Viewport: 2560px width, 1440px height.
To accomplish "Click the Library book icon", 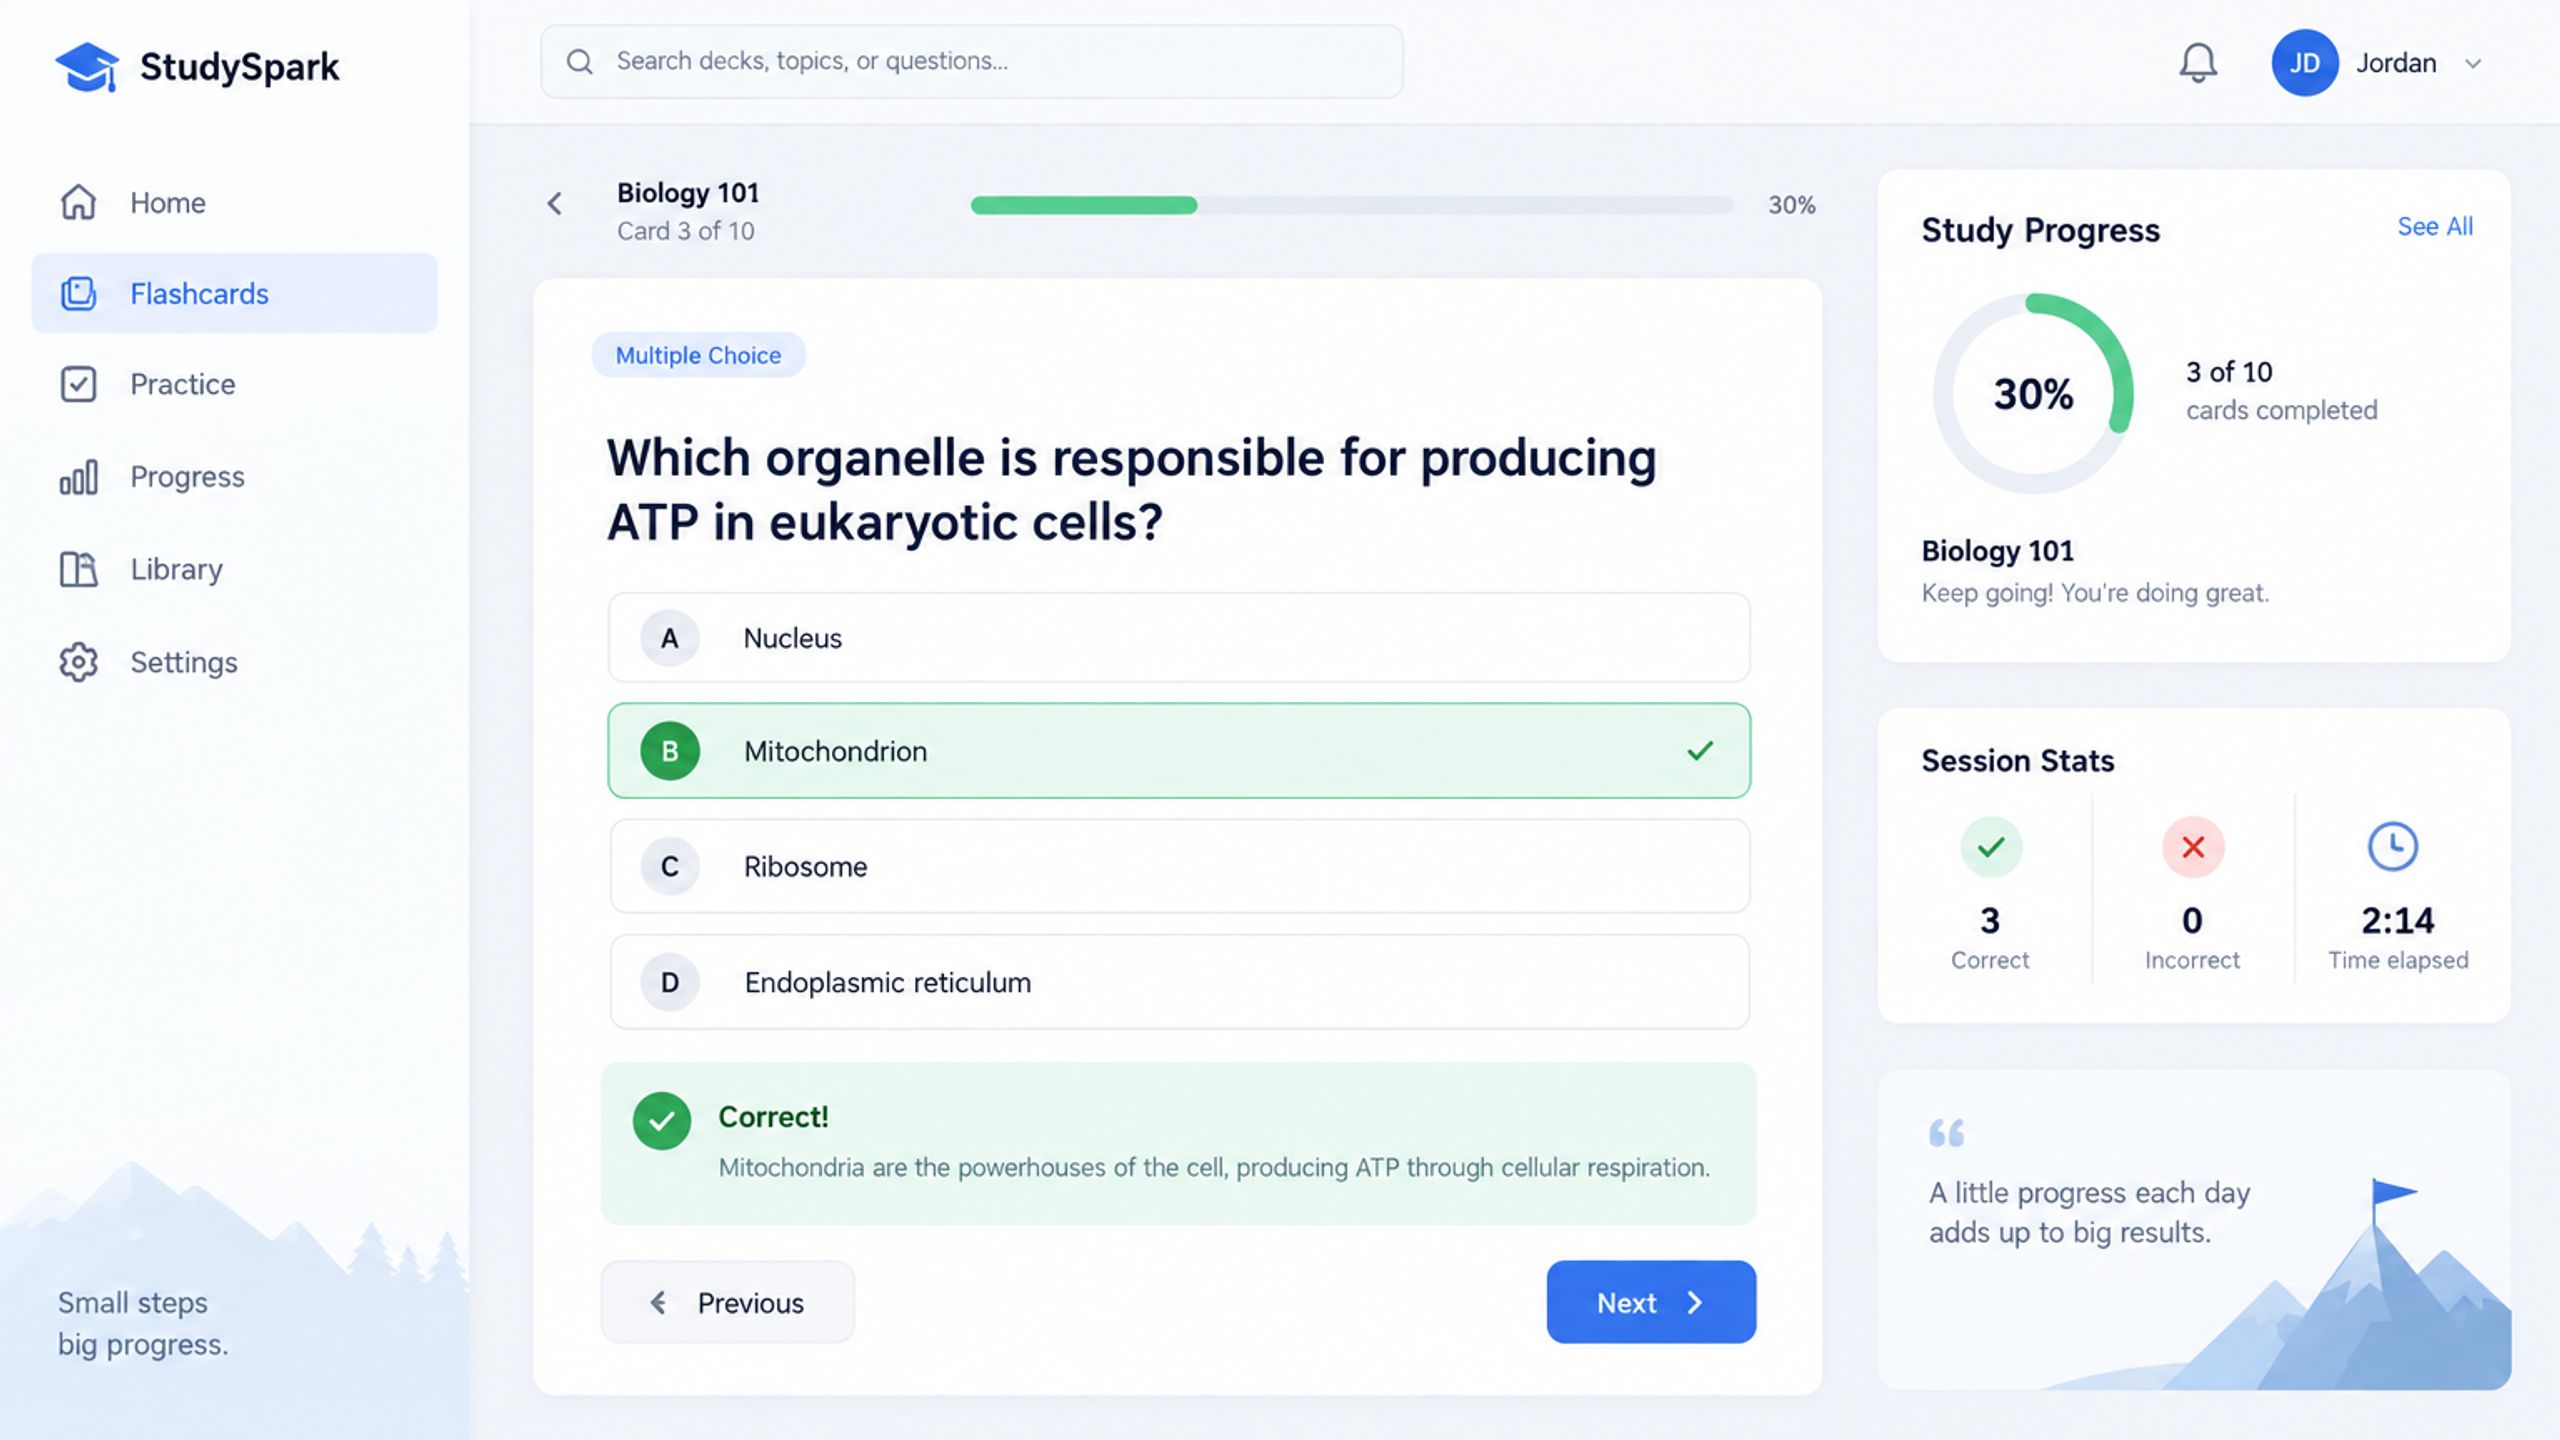I will point(78,569).
